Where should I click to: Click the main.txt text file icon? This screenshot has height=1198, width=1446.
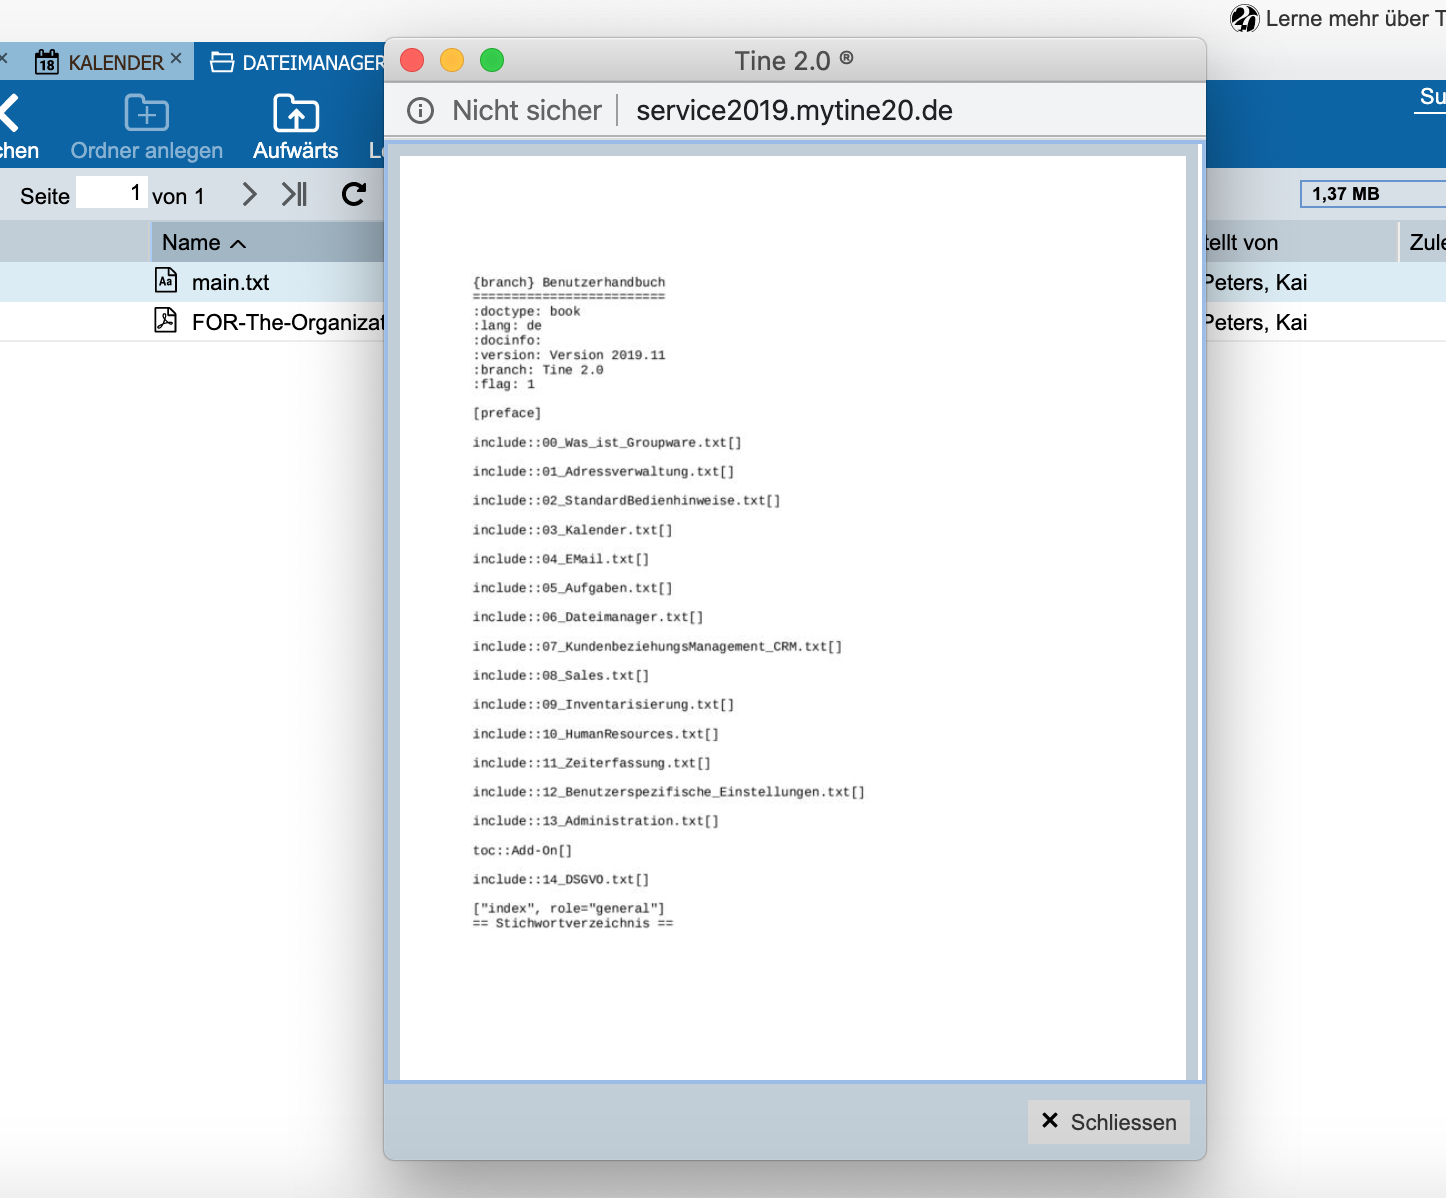pyautogui.click(x=166, y=280)
